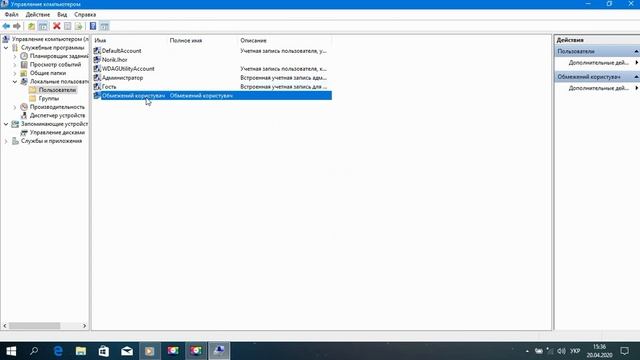Click the Forward arrow in the toolbar
This screenshot has height=360, width=640.
[x=17, y=26]
